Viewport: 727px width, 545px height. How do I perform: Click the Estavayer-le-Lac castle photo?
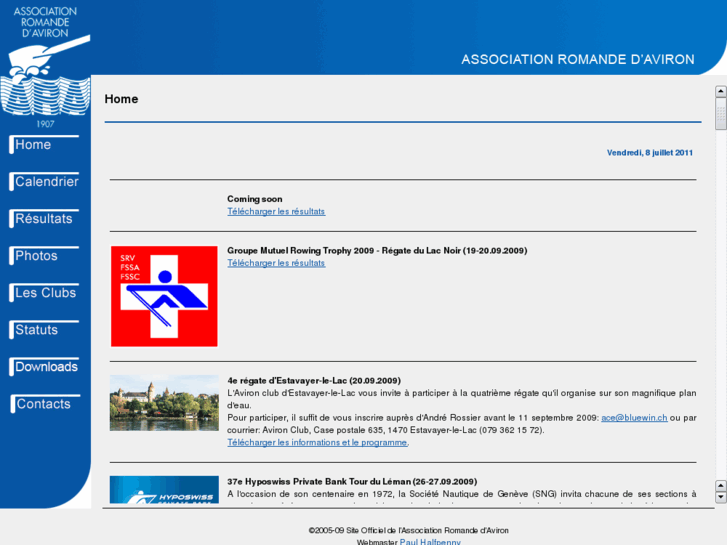(x=164, y=403)
